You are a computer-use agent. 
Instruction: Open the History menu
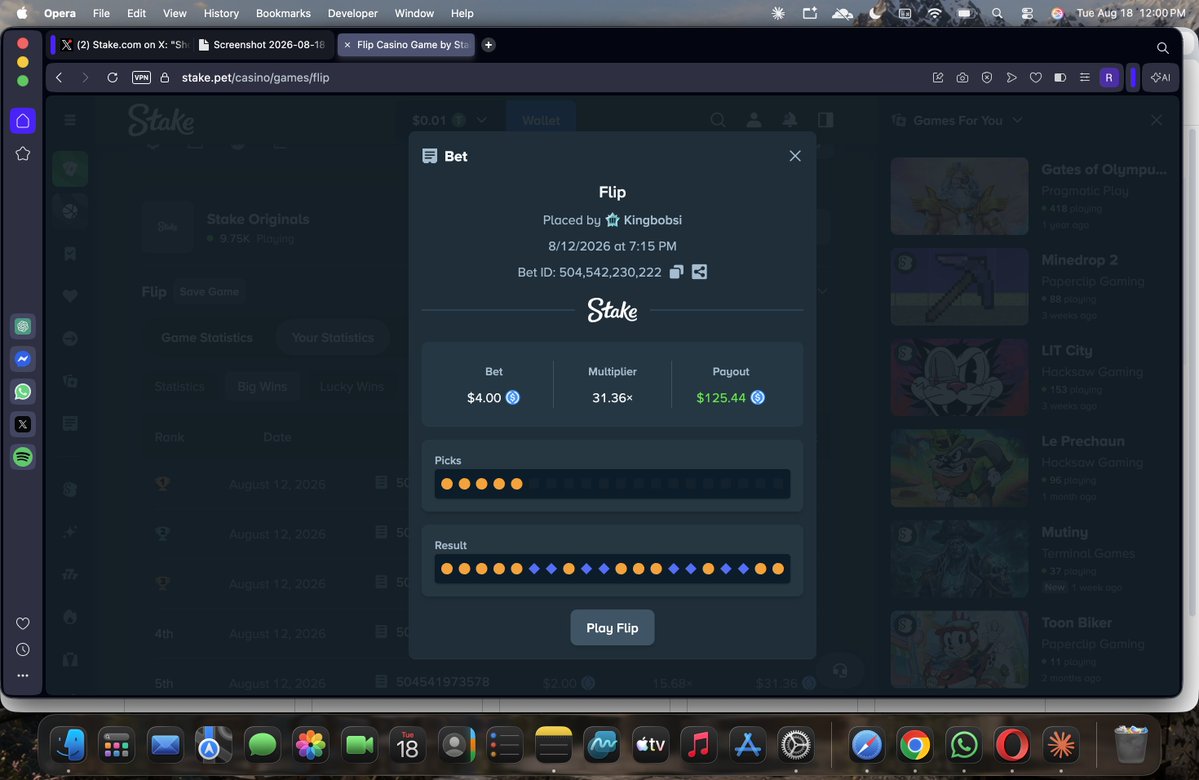(221, 13)
